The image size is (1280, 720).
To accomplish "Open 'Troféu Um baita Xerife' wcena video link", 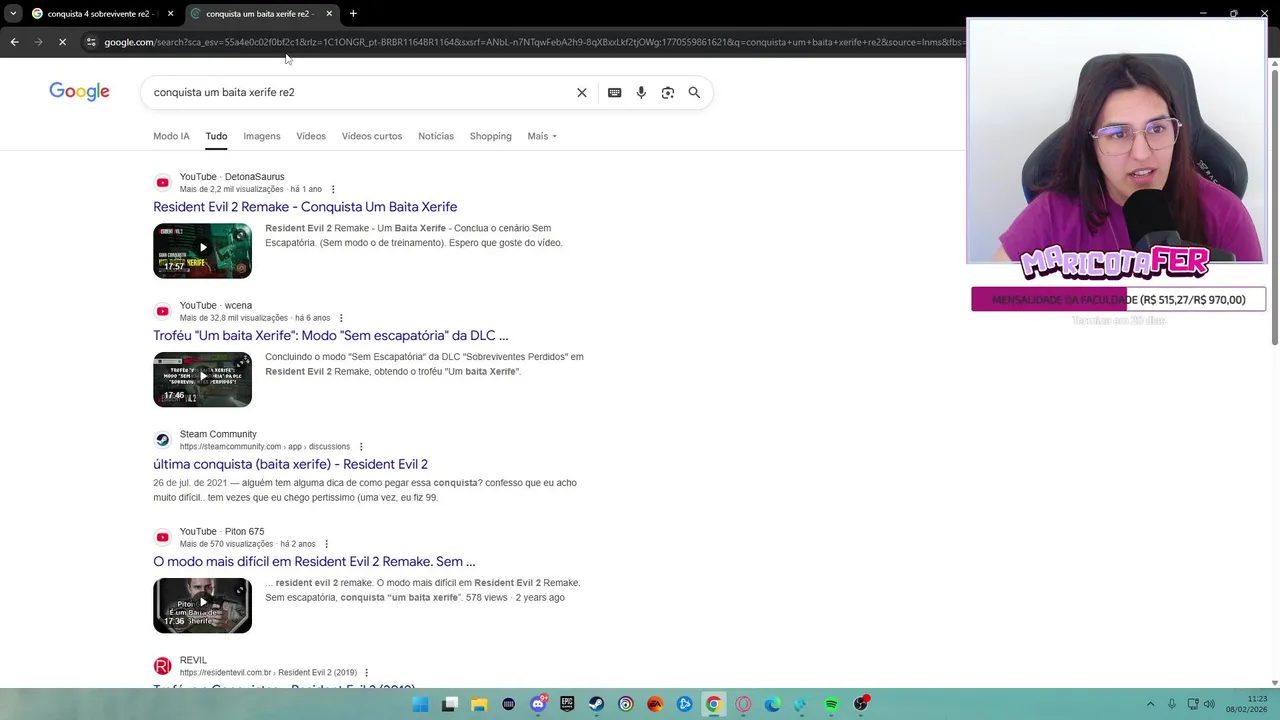I will point(330,336).
